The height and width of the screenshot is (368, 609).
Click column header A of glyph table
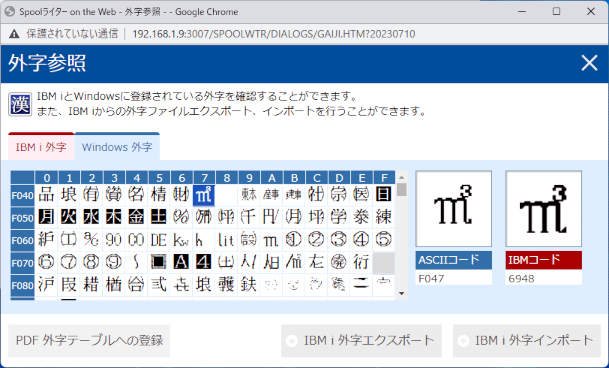[x=271, y=178]
